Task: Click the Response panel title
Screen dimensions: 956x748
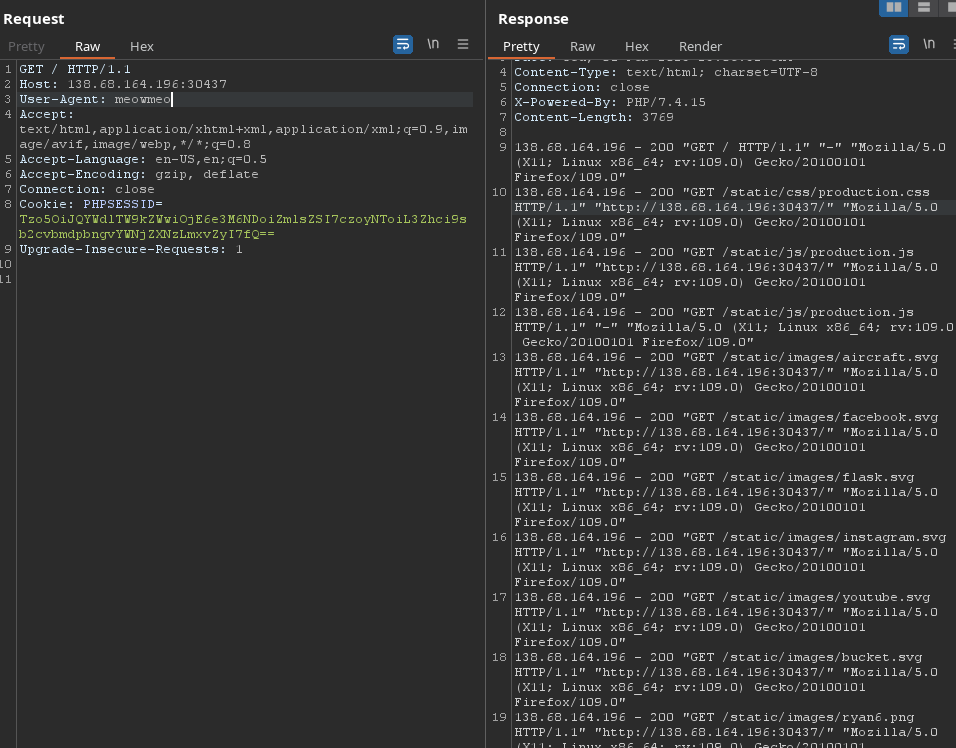Action: 533,19
